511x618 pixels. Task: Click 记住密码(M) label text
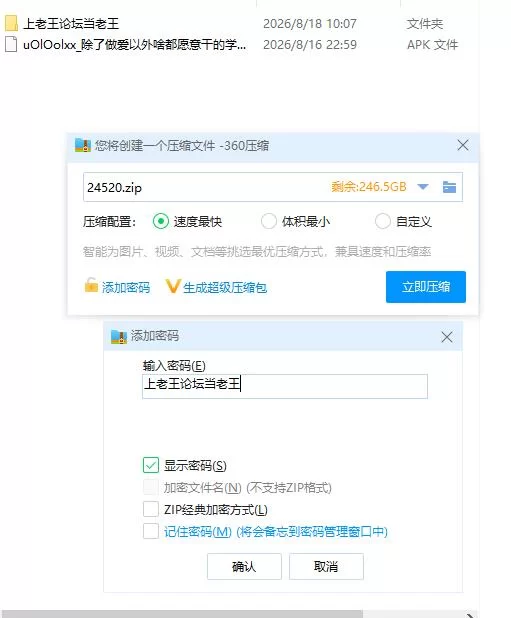tap(198, 531)
